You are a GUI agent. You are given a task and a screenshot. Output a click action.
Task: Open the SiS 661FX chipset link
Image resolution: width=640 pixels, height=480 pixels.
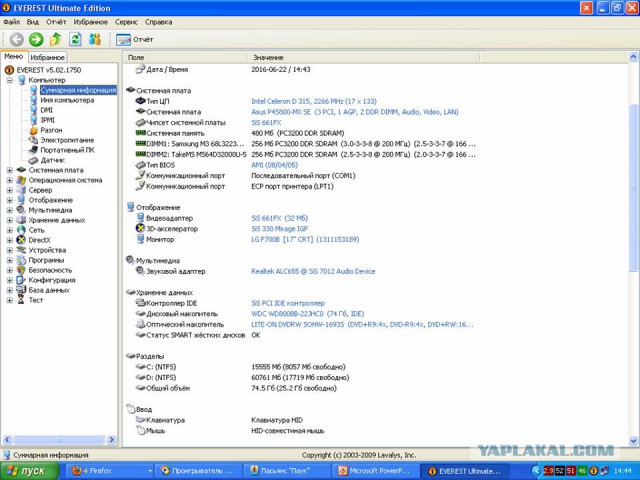[x=266, y=122]
